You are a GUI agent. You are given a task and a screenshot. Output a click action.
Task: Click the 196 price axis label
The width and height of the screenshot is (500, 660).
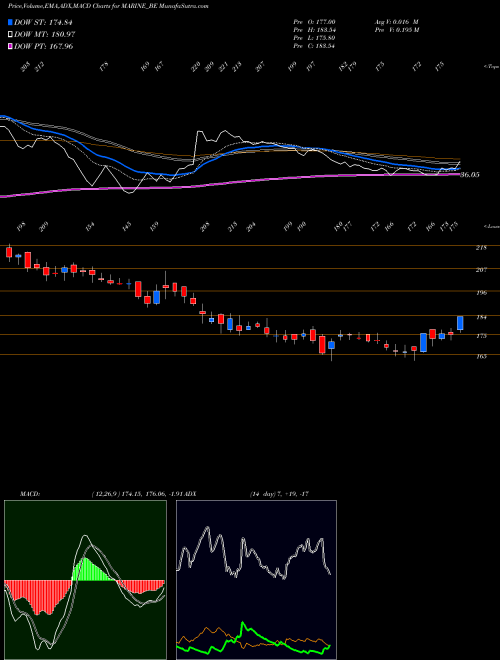[x=481, y=293]
